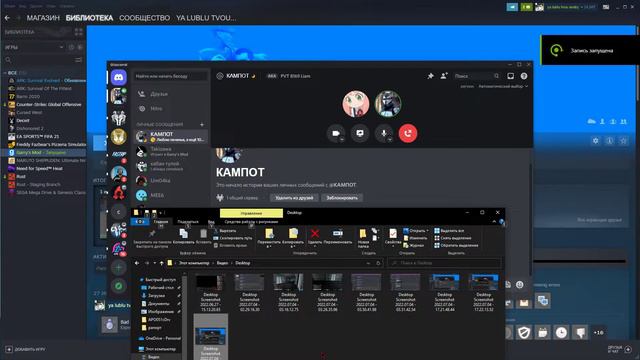Open Discord inbox icon

[x=510, y=76]
